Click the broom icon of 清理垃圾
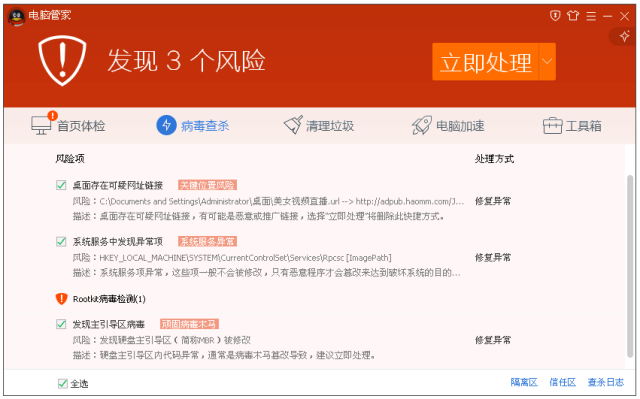 click(293, 125)
